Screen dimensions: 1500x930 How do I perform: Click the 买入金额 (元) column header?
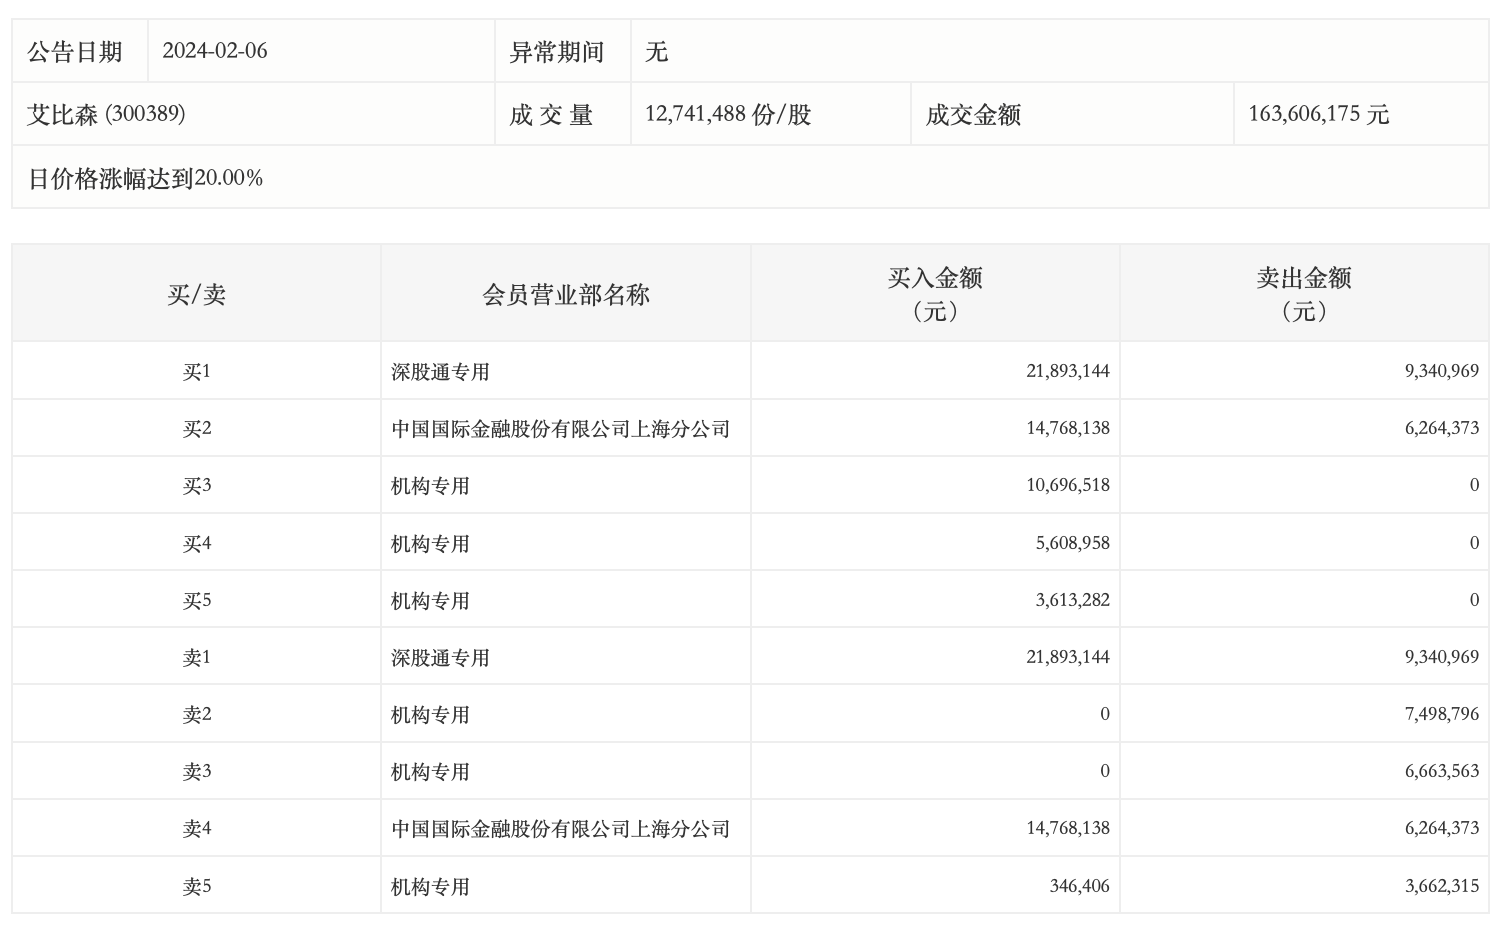935,294
